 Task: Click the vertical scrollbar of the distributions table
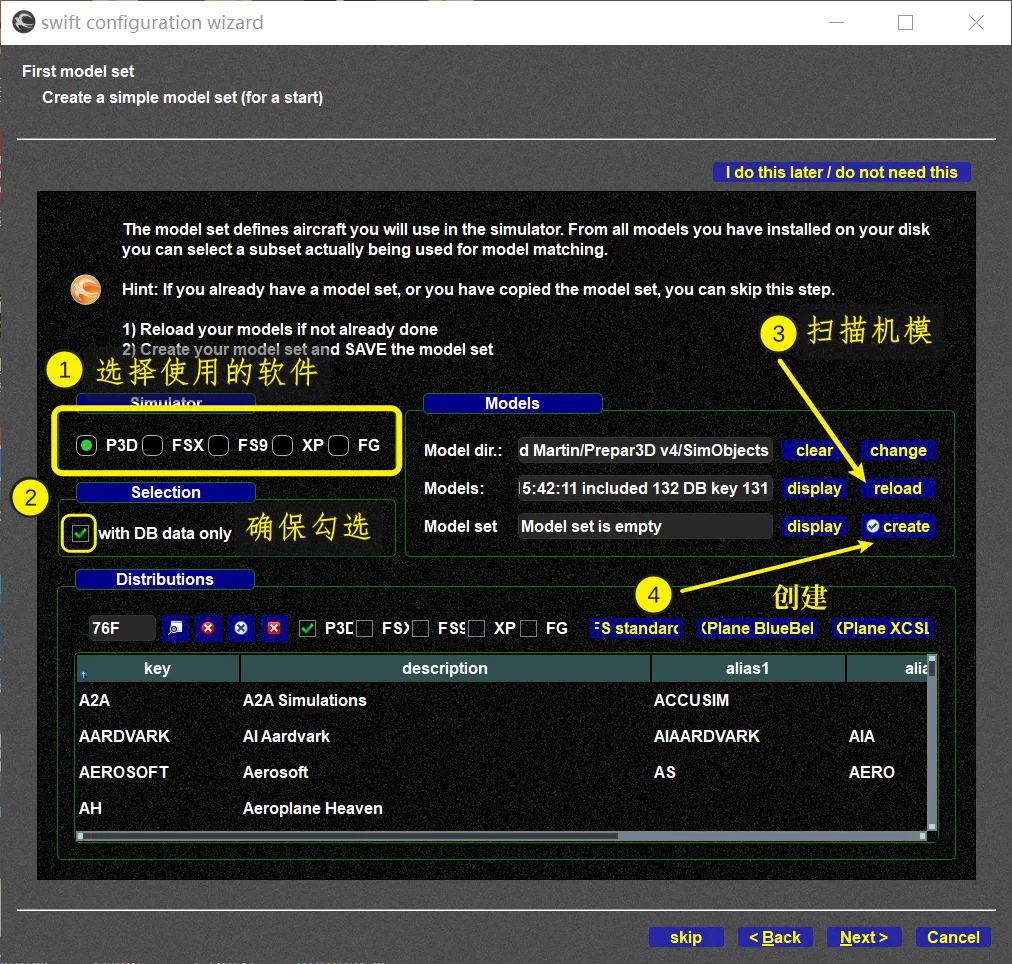932,743
